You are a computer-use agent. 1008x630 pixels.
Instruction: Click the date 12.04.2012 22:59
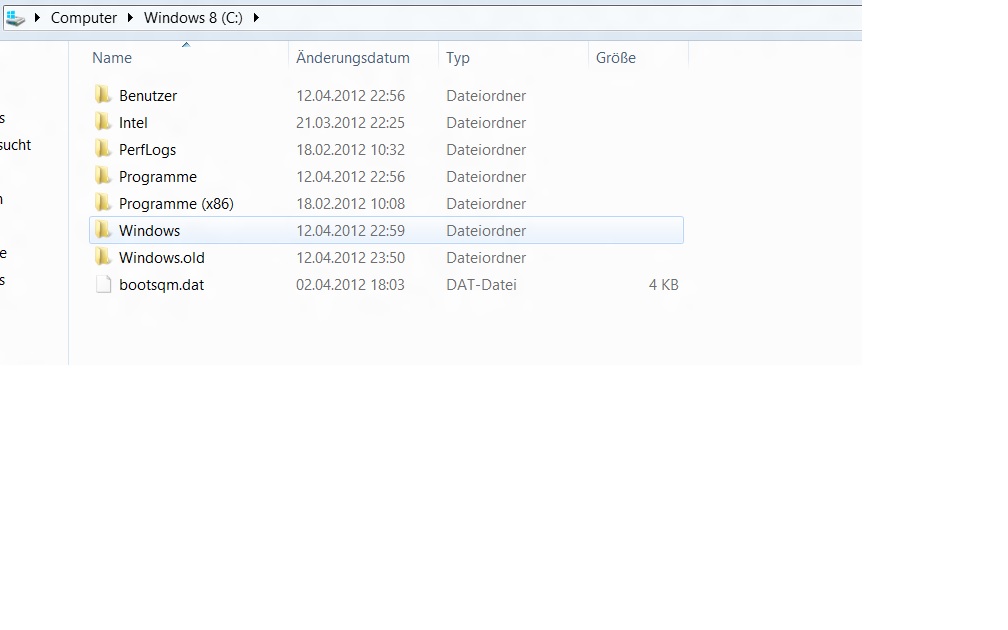(350, 231)
